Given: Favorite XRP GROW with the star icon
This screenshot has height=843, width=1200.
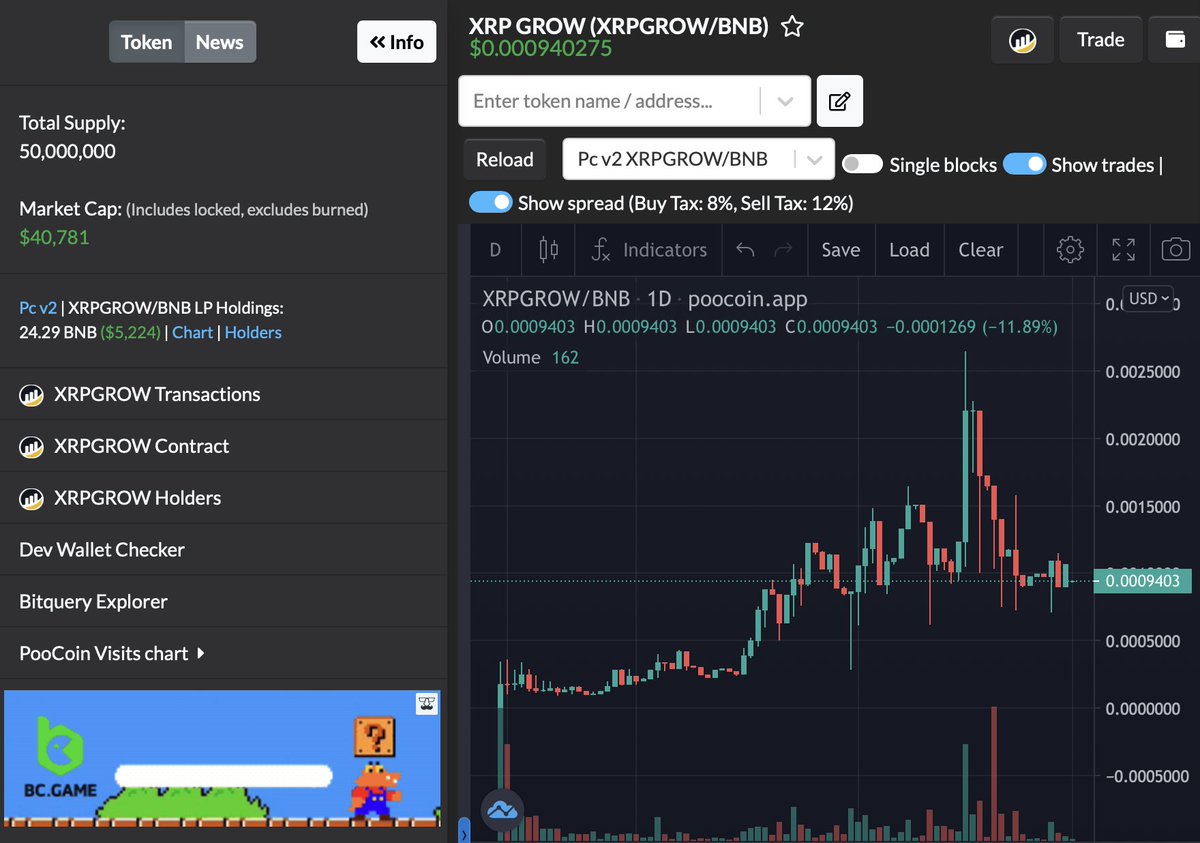Looking at the screenshot, I should pyautogui.click(x=792, y=27).
